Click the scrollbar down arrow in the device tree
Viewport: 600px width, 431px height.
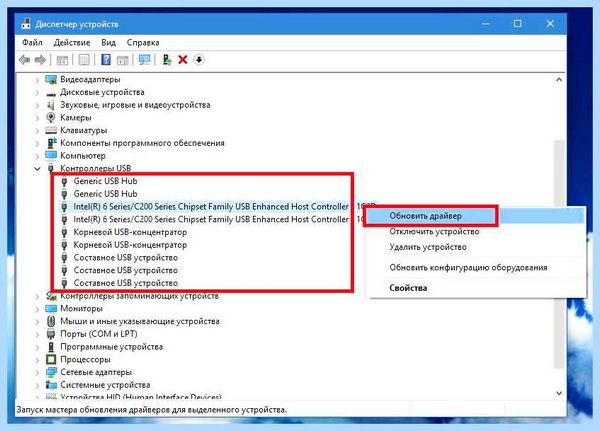click(x=559, y=393)
